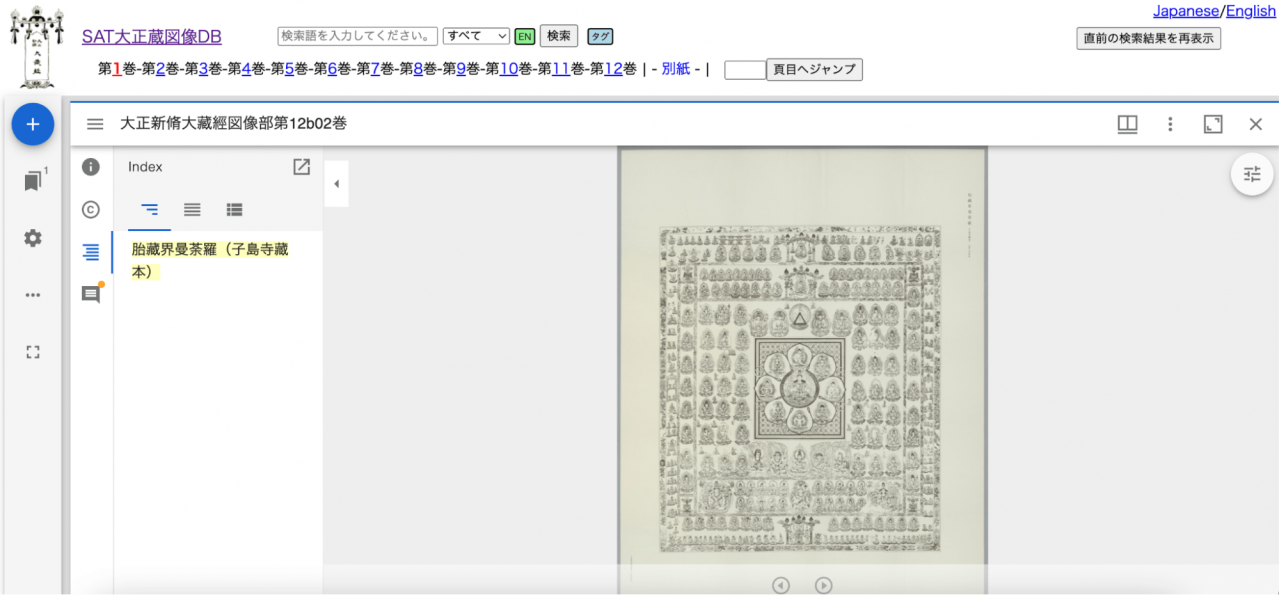Open the three-dot workspace options in the left rail

click(33, 295)
